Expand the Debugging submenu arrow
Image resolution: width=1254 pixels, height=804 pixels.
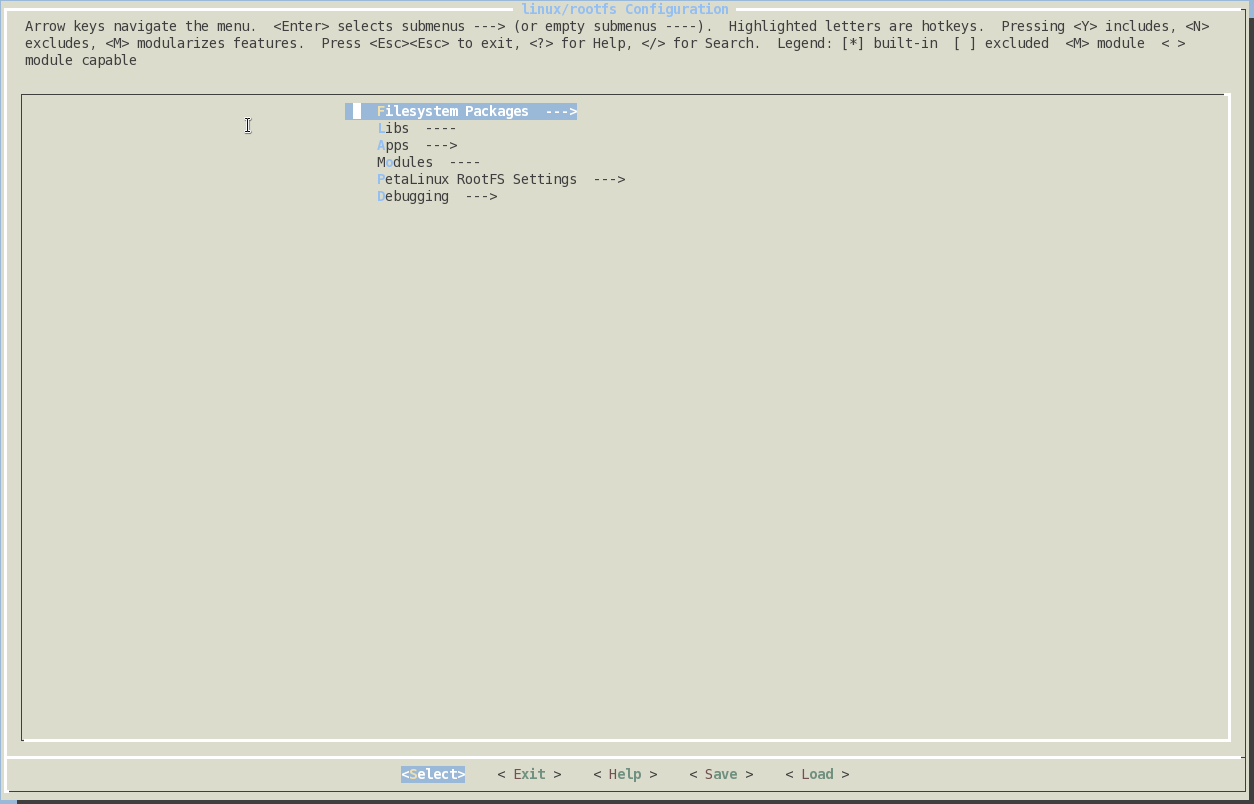tap(481, 197)
